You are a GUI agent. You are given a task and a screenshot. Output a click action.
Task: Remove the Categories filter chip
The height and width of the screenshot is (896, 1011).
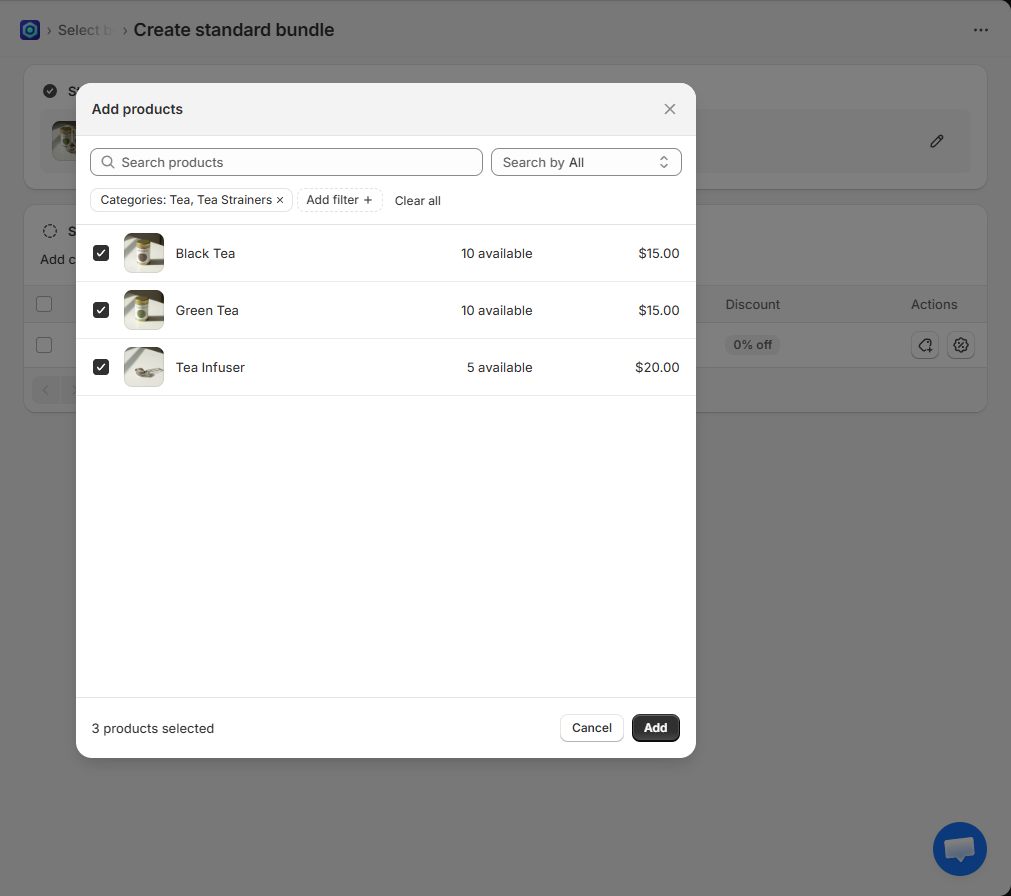280,200
